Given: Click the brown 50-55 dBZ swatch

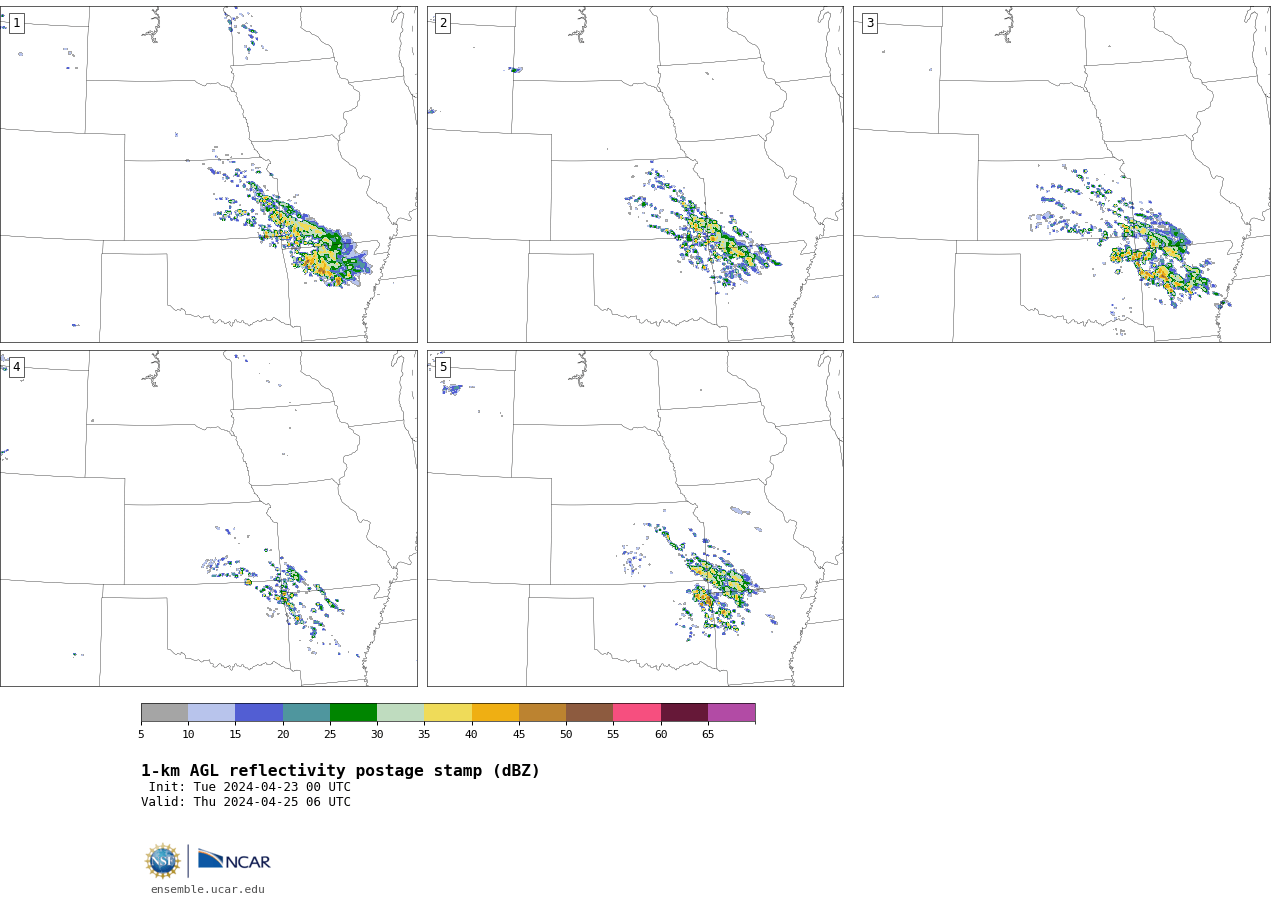Looking at the screenshot, I should pyautogui.click(x=590, y=713).
